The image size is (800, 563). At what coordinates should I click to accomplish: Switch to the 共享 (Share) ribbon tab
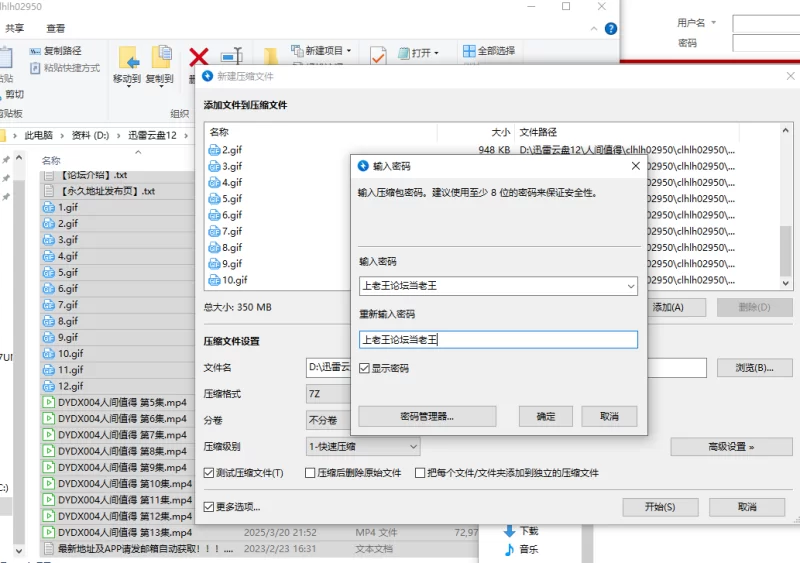click(x=15, y=28)
